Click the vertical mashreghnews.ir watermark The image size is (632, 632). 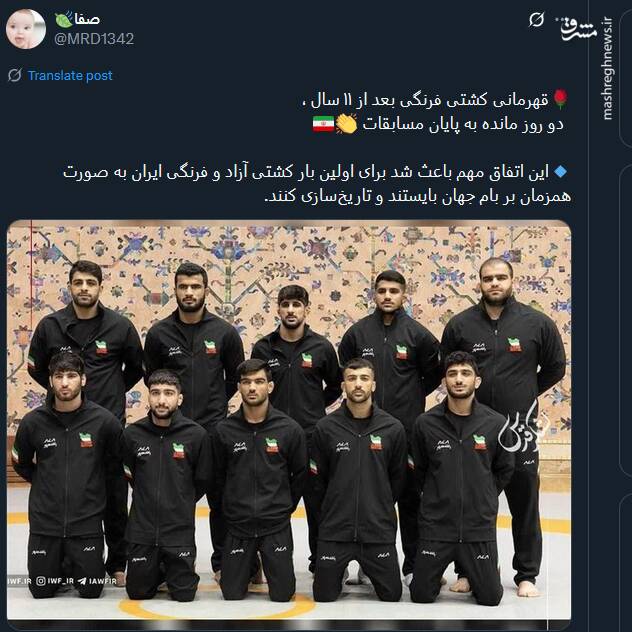(x=607, y=69)
